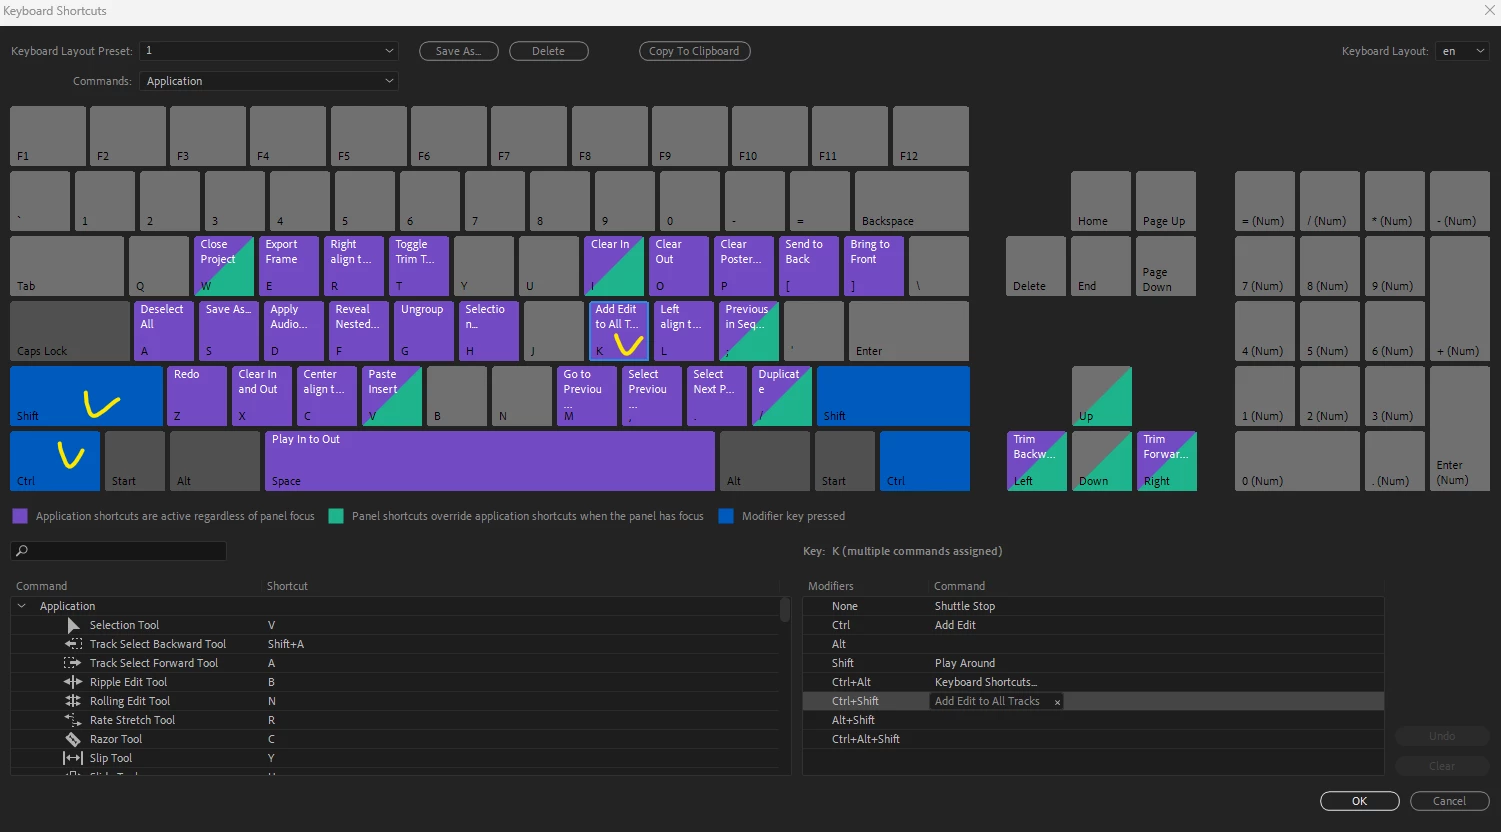Select the Trim Backward Left arrow key

coord(1037,461)
